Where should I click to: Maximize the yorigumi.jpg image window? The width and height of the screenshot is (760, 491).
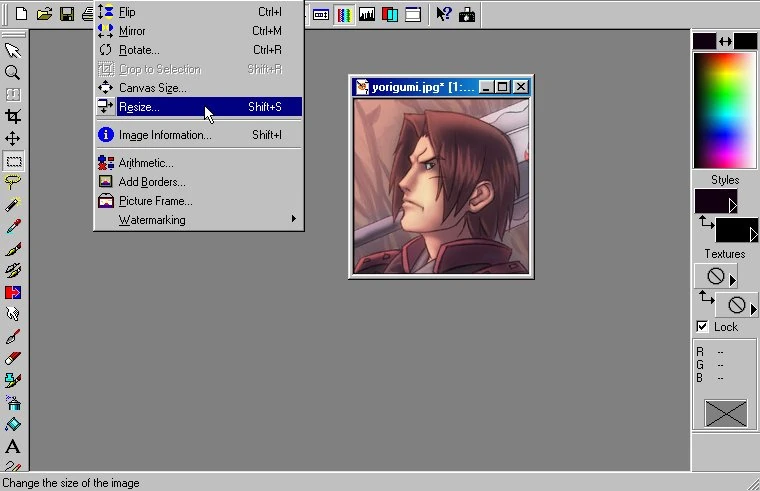503,87
